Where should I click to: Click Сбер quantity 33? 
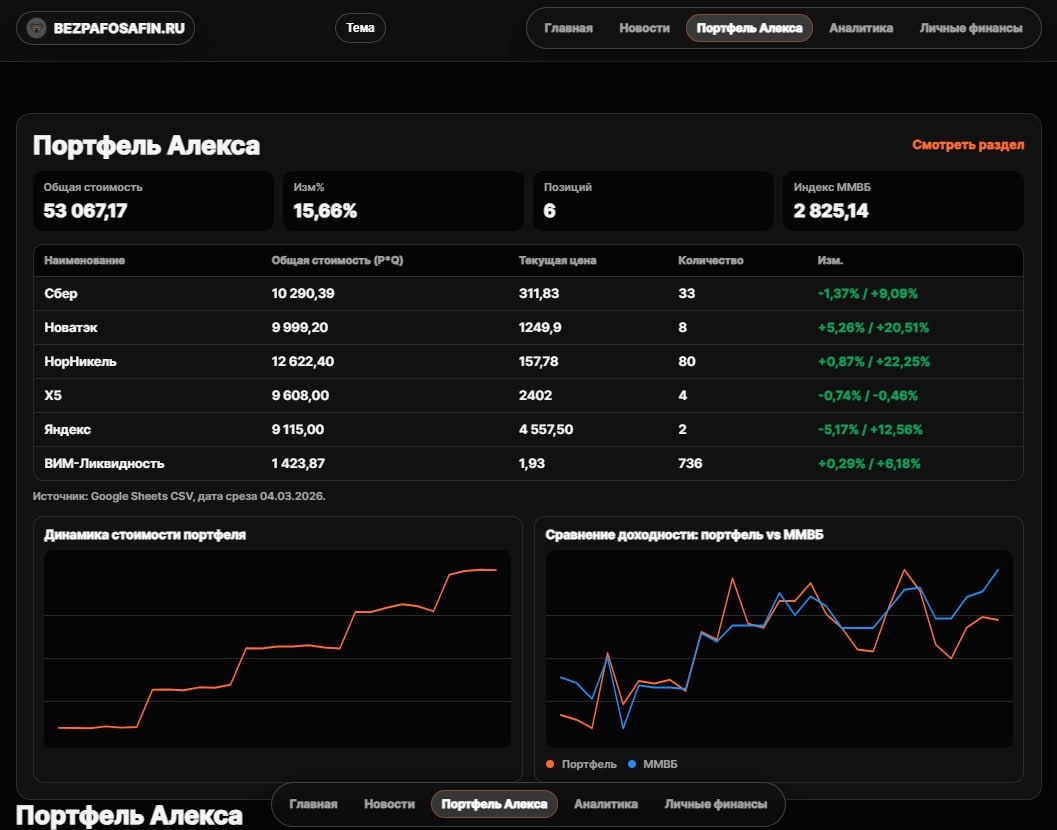[x=686, y=293]
